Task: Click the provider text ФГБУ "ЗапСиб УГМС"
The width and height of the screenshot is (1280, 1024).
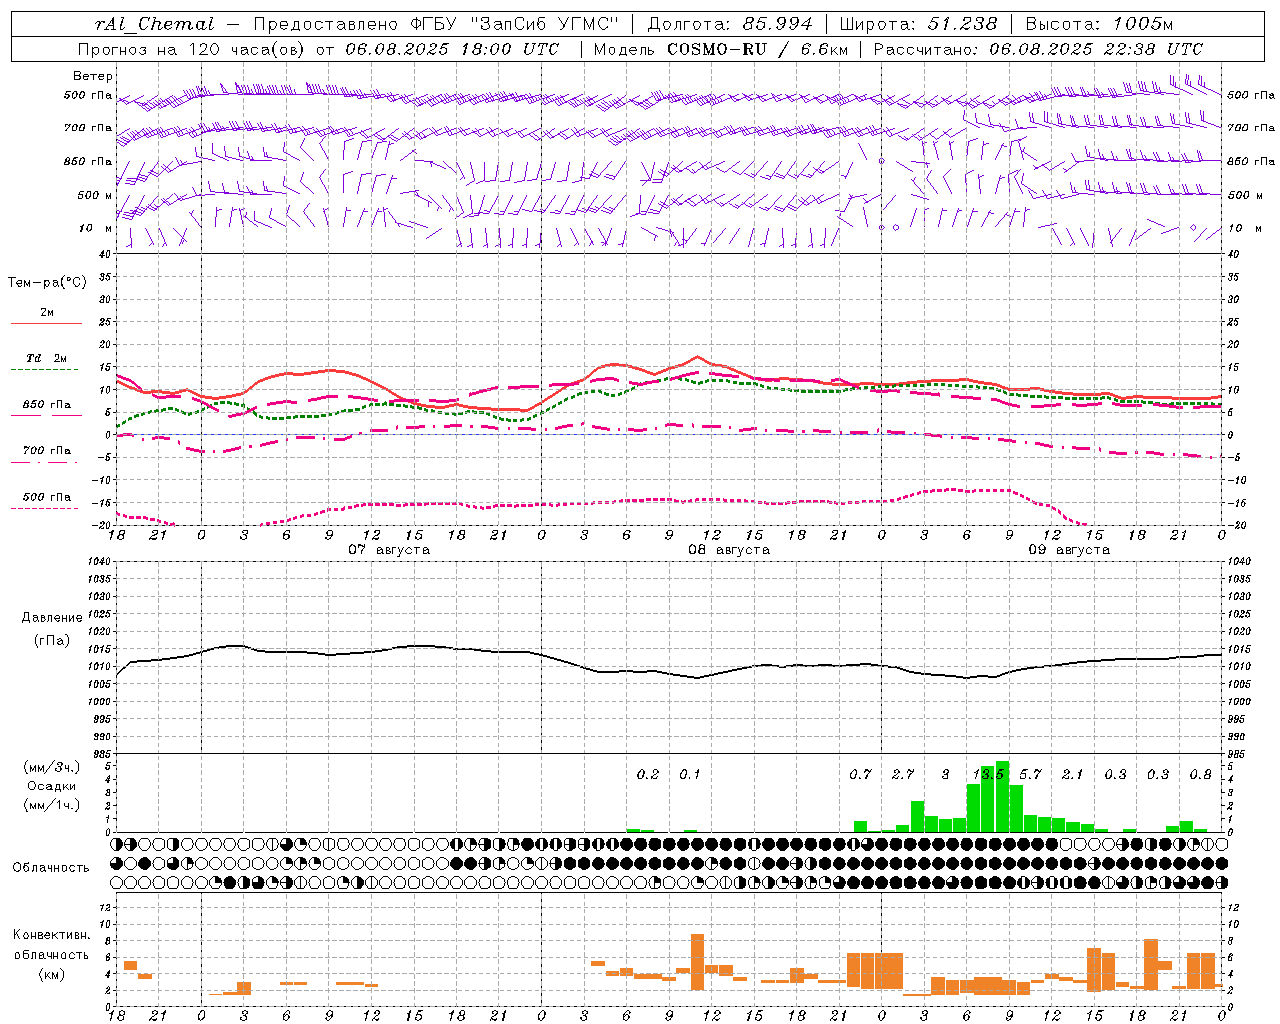Action: coord(515,24)
